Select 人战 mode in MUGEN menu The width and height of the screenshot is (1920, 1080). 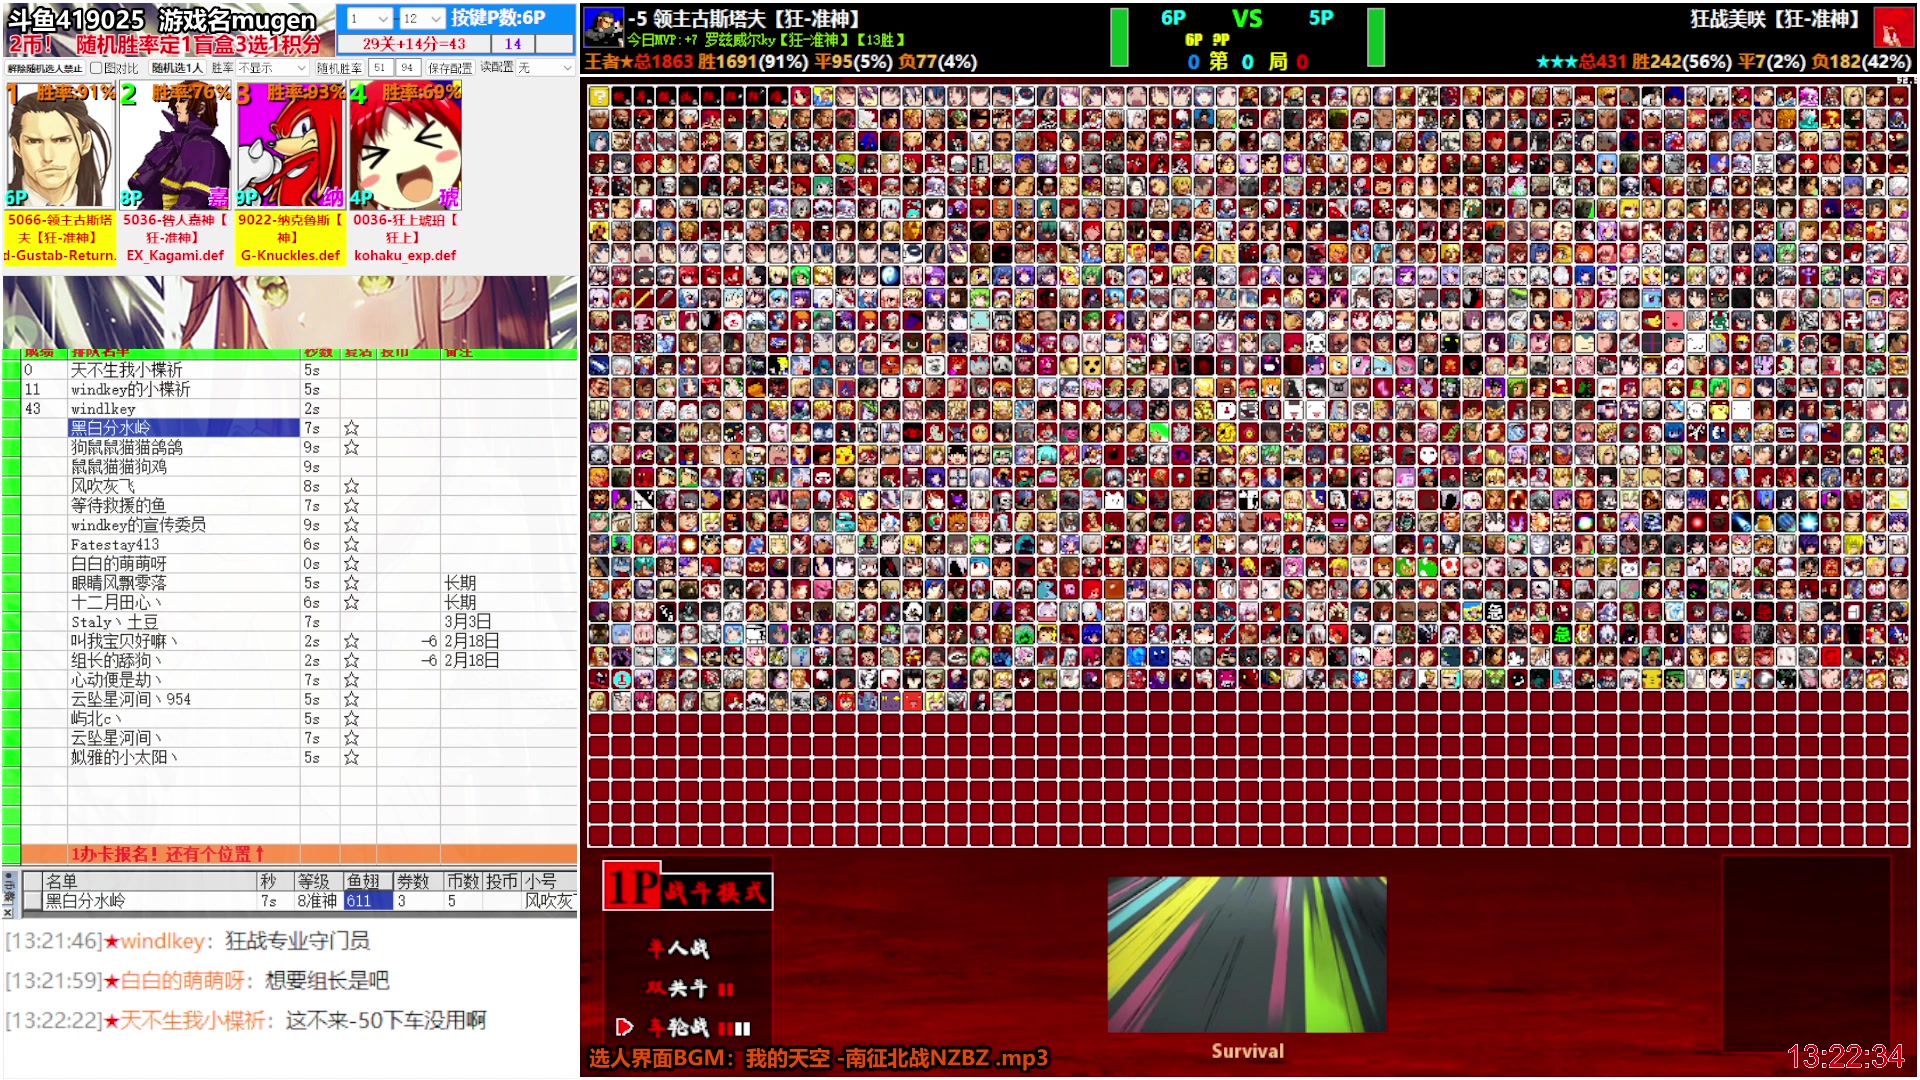click(x=679, y=948)
